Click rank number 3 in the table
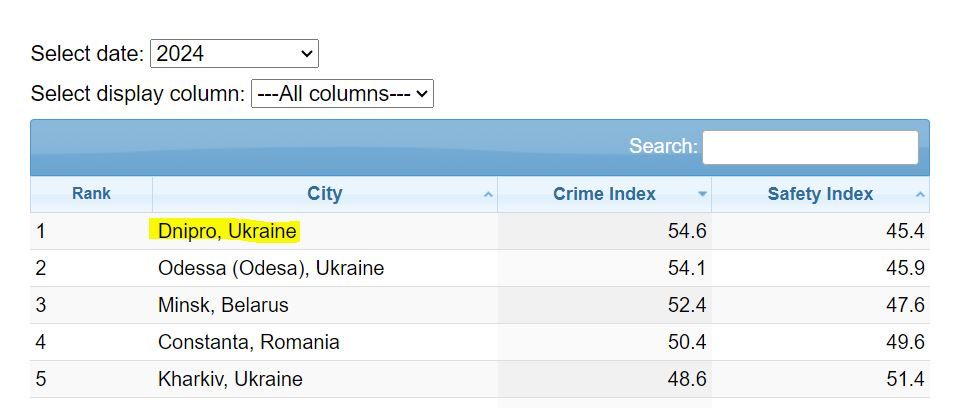978x408 pixels. tap(42, 305)
